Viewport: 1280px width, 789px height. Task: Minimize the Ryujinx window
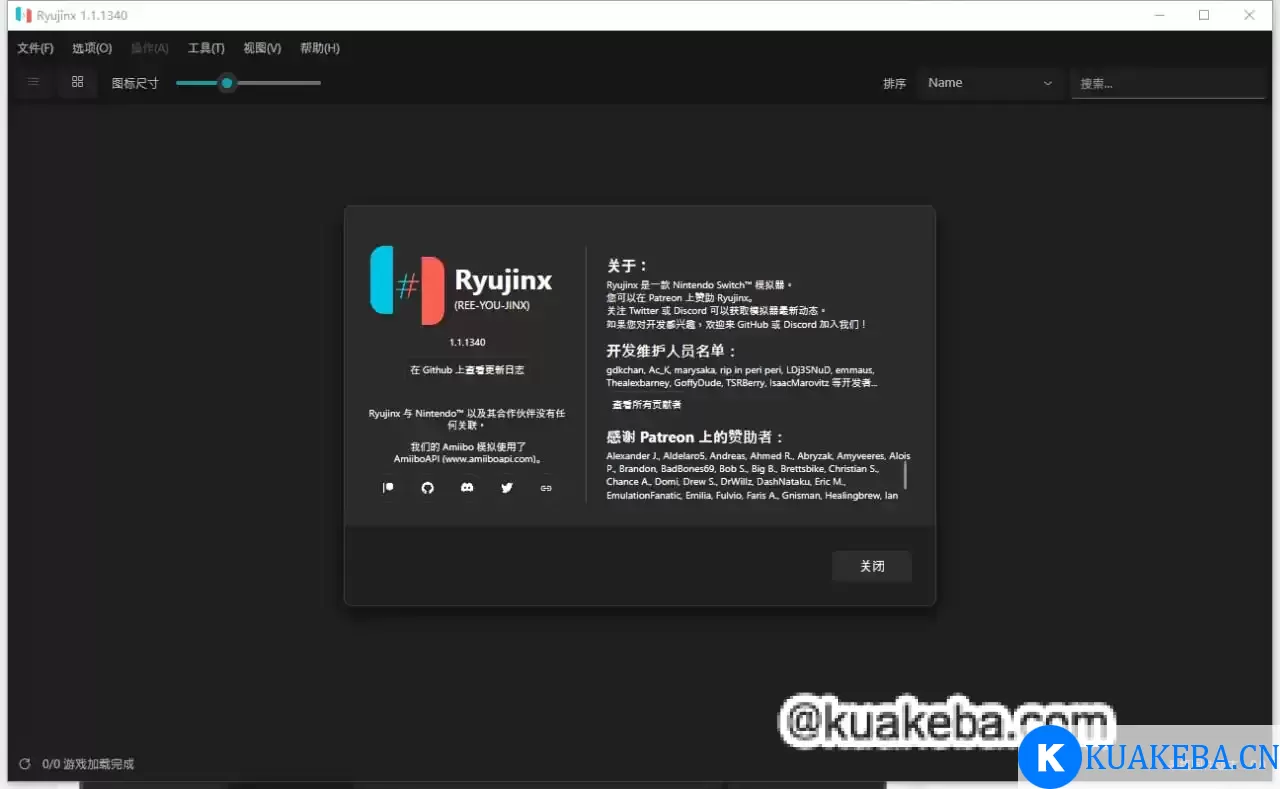tap(1159, 15)
